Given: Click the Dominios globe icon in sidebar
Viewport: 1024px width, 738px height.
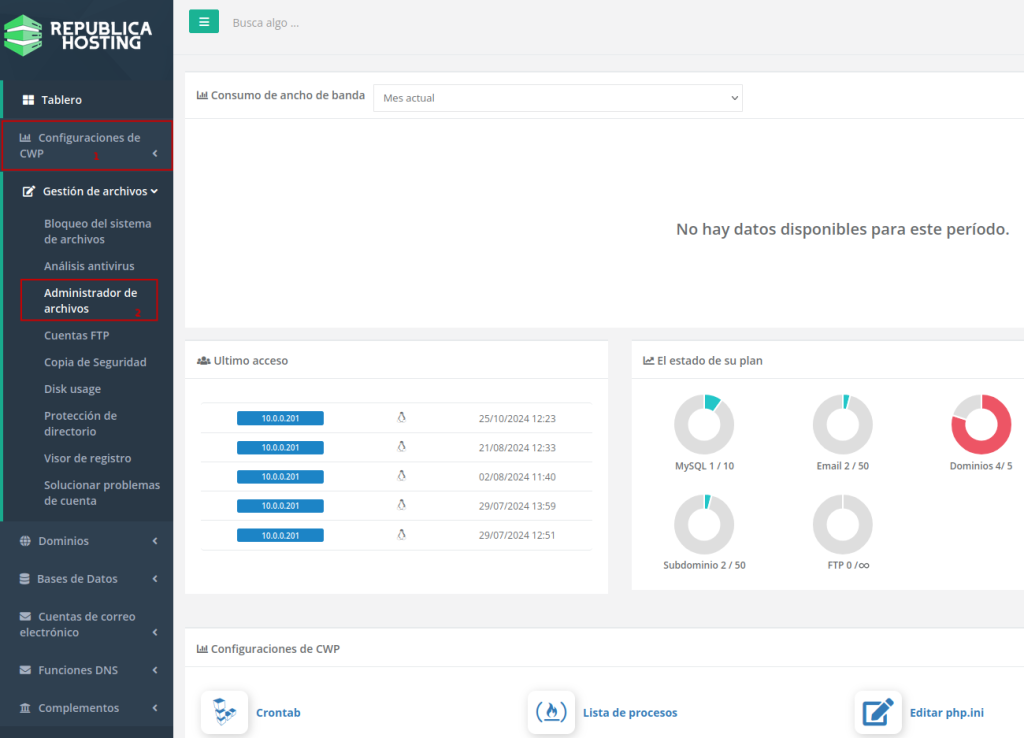Looking at the screenshot, I should tap(25, 541).
